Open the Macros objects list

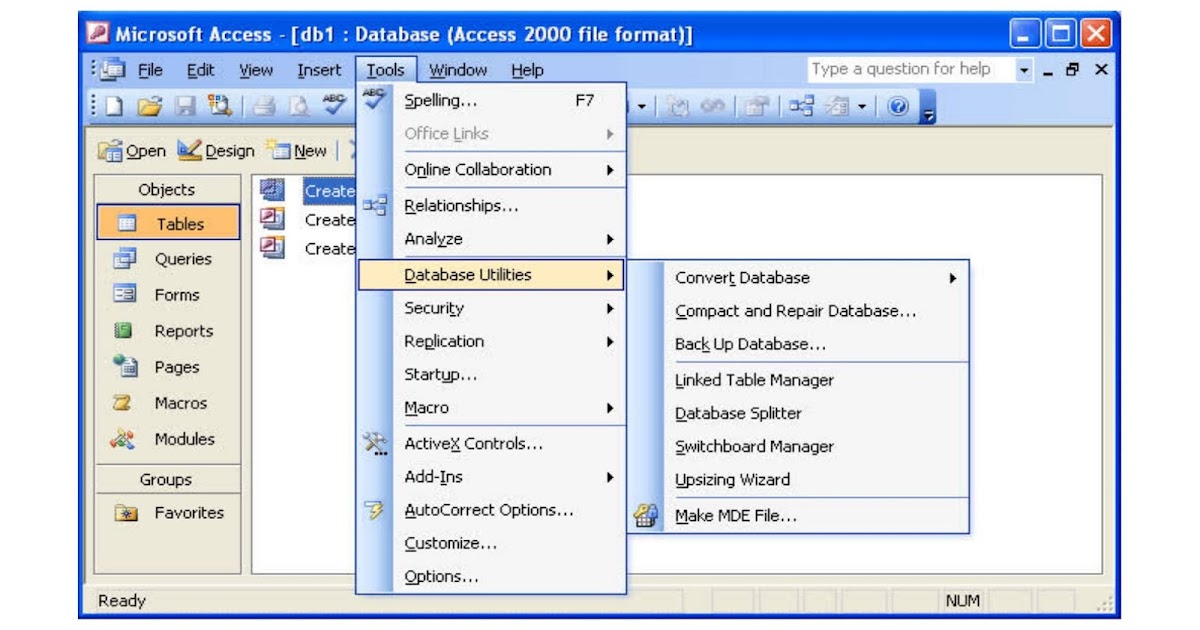coord(166,403)
